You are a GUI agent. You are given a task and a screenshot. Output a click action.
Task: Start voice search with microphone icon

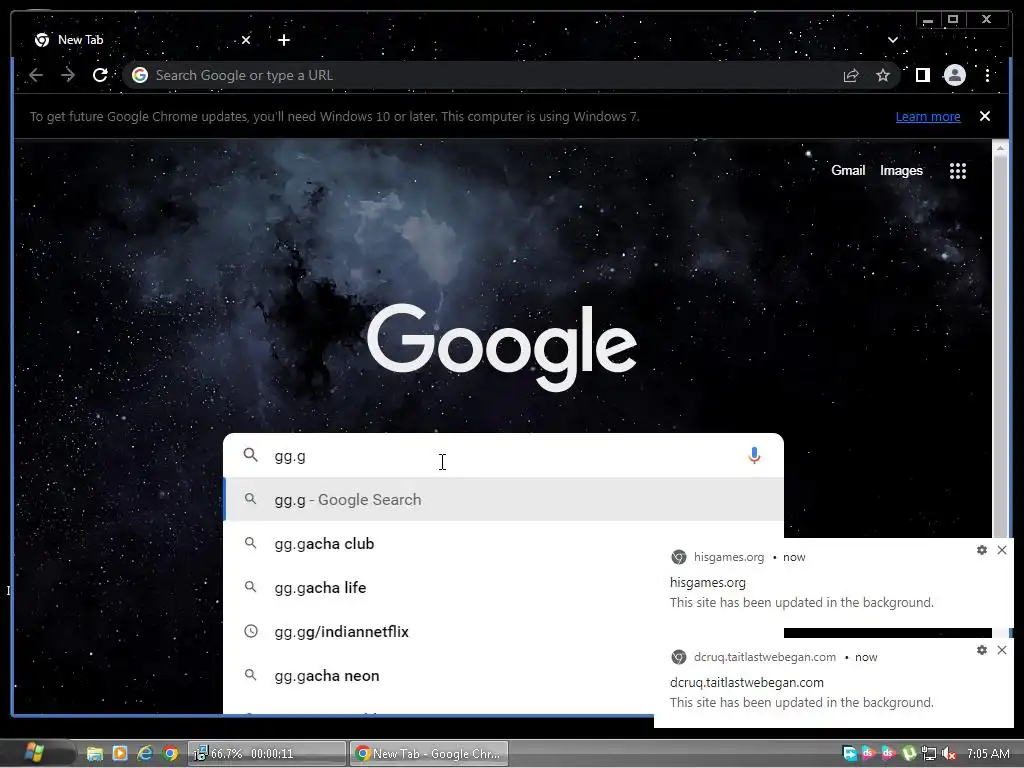[754, 455]
